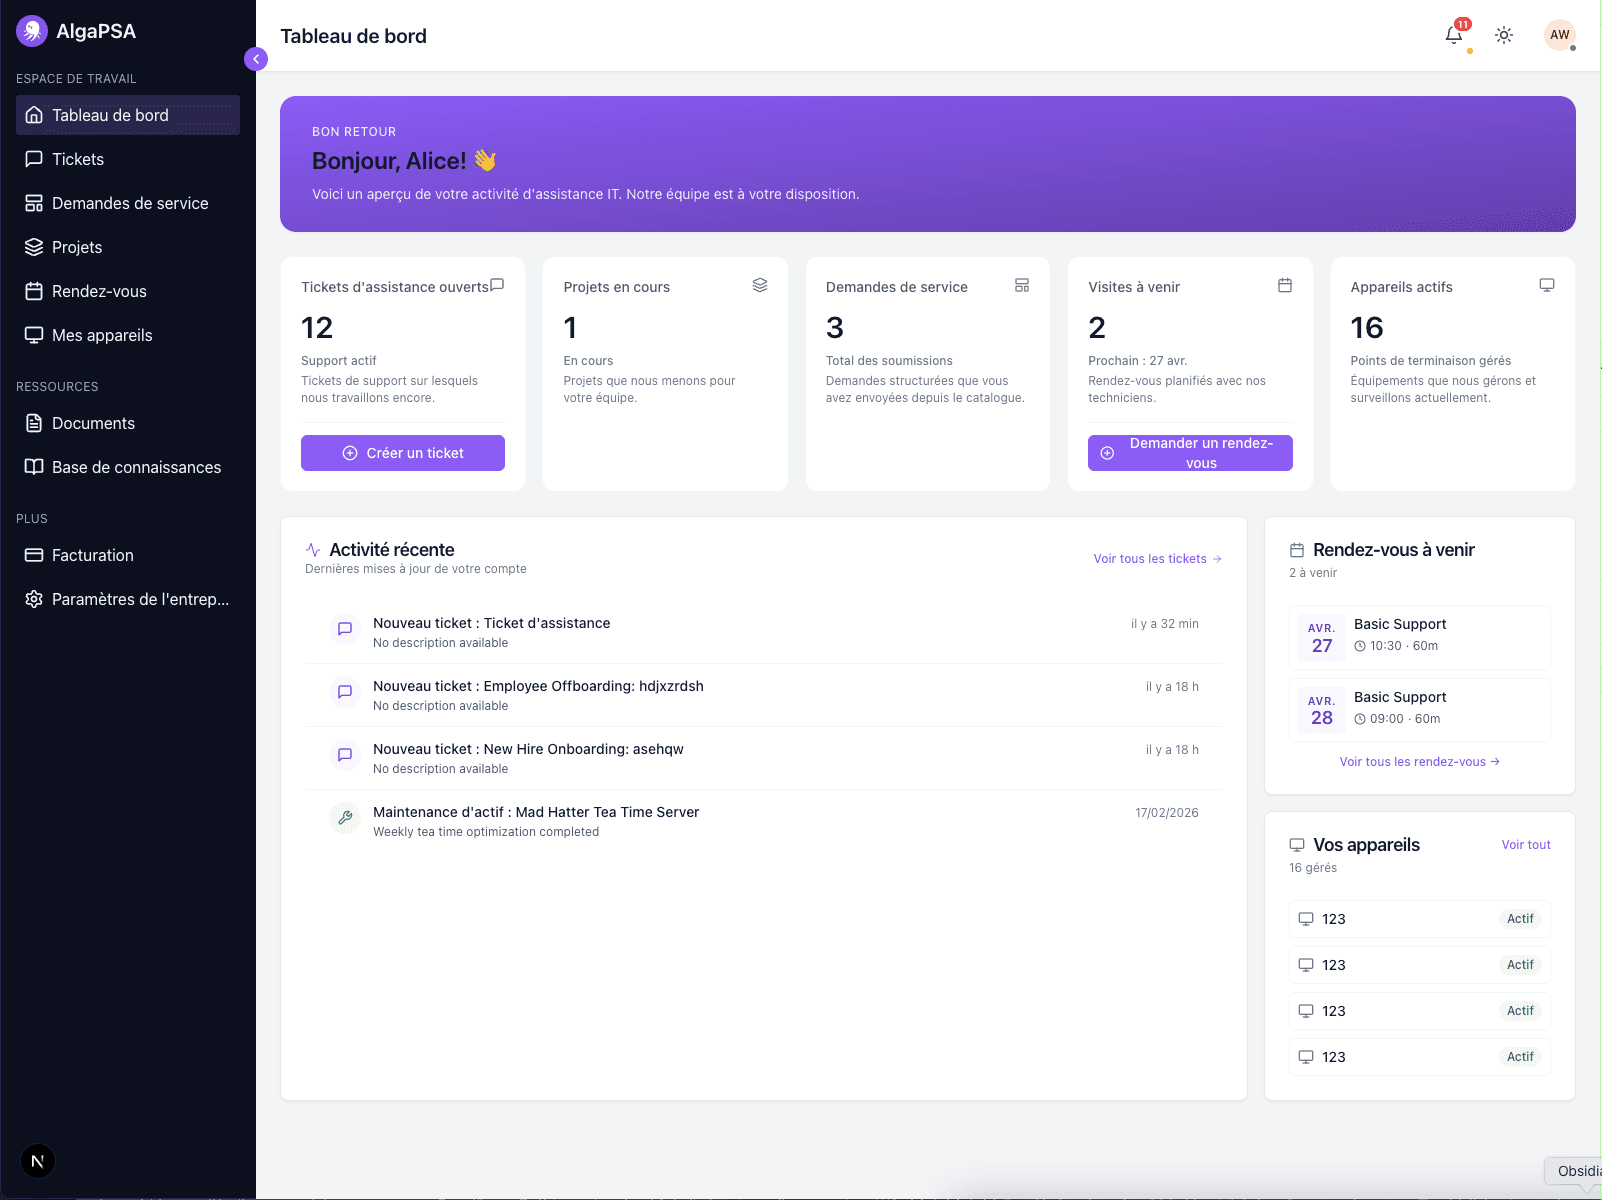Screen dimensions: 1602x1200
Task: Click Voir tout in Vos appareils
Action: point(1526,845)
